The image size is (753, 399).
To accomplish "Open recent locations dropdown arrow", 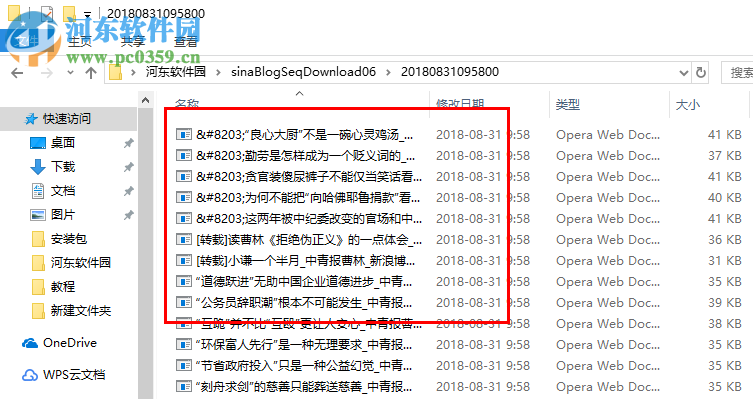I will [x=71, y=73].
